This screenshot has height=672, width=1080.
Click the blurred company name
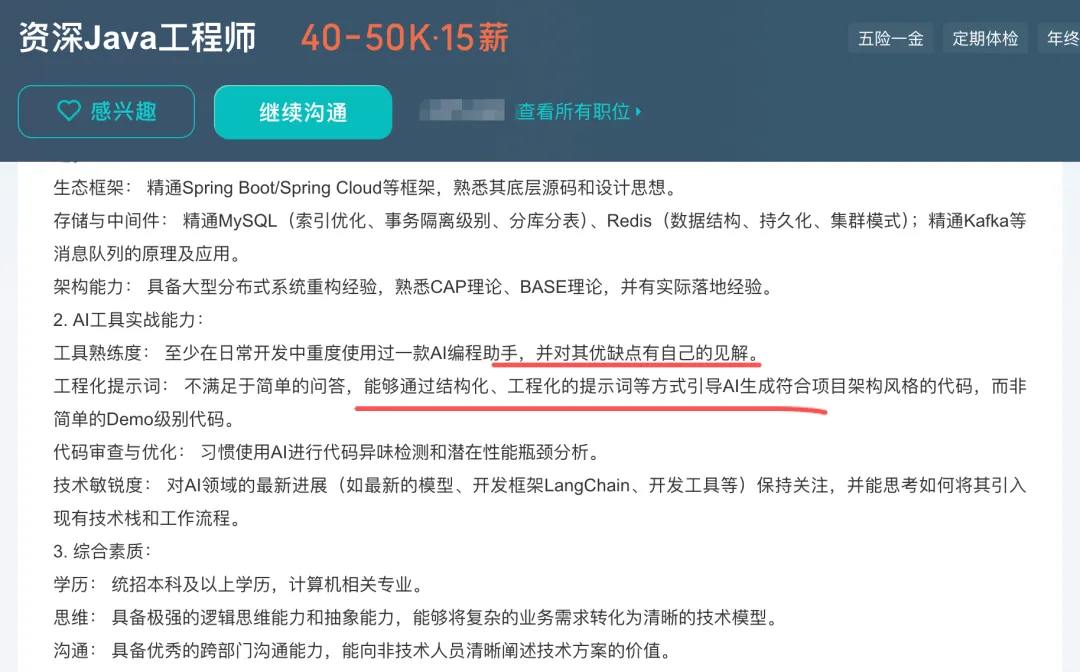click(462, 110)
